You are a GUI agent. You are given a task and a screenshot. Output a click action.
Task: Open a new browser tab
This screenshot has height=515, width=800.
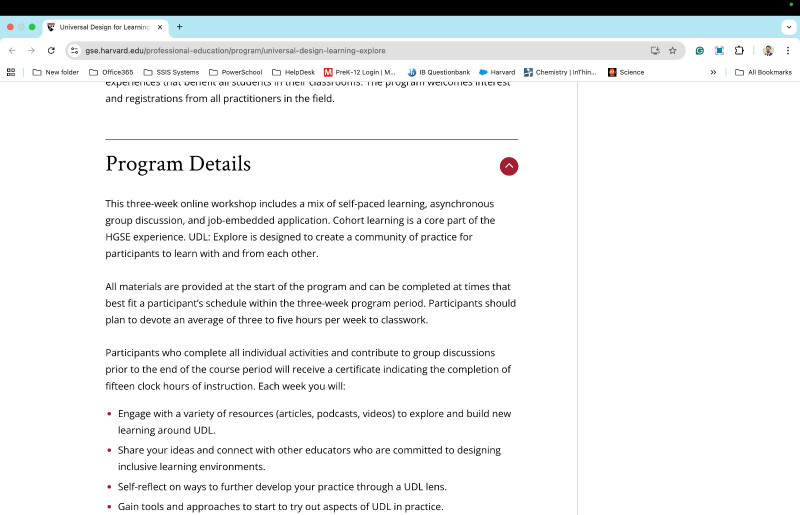click(180, 27)
